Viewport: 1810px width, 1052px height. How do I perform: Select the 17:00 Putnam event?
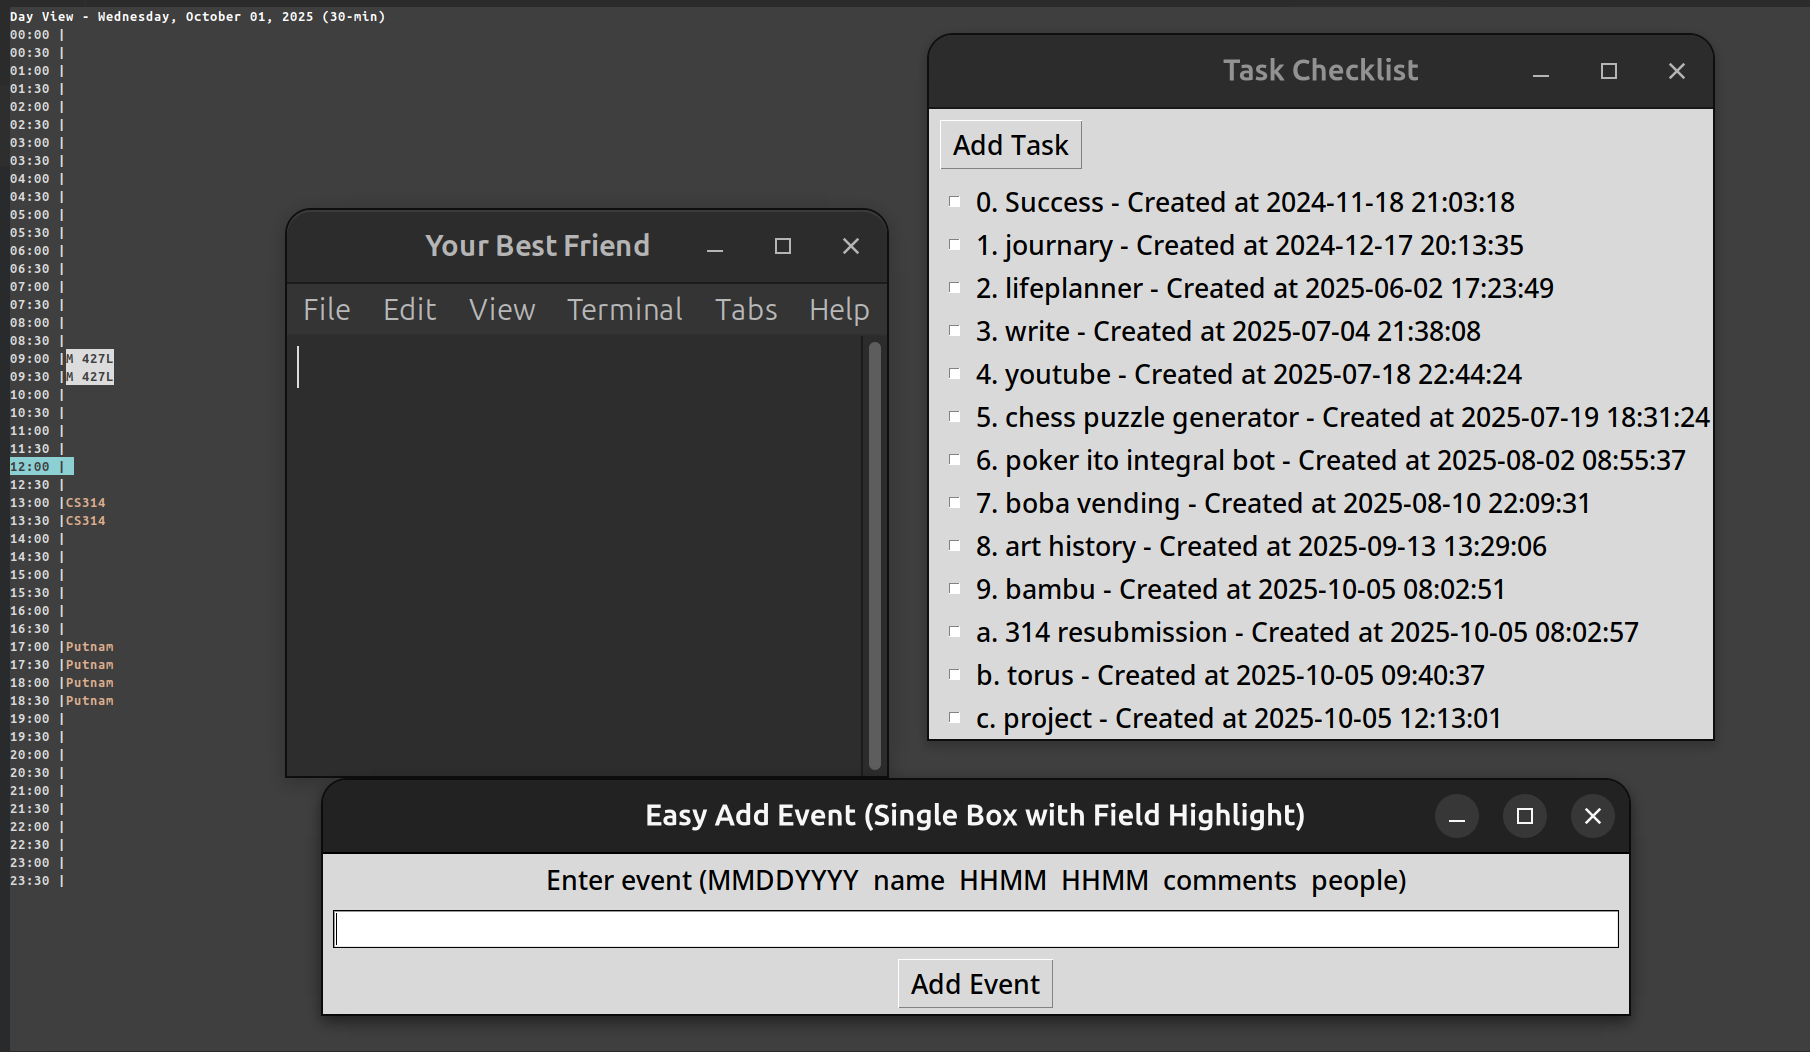90,647
